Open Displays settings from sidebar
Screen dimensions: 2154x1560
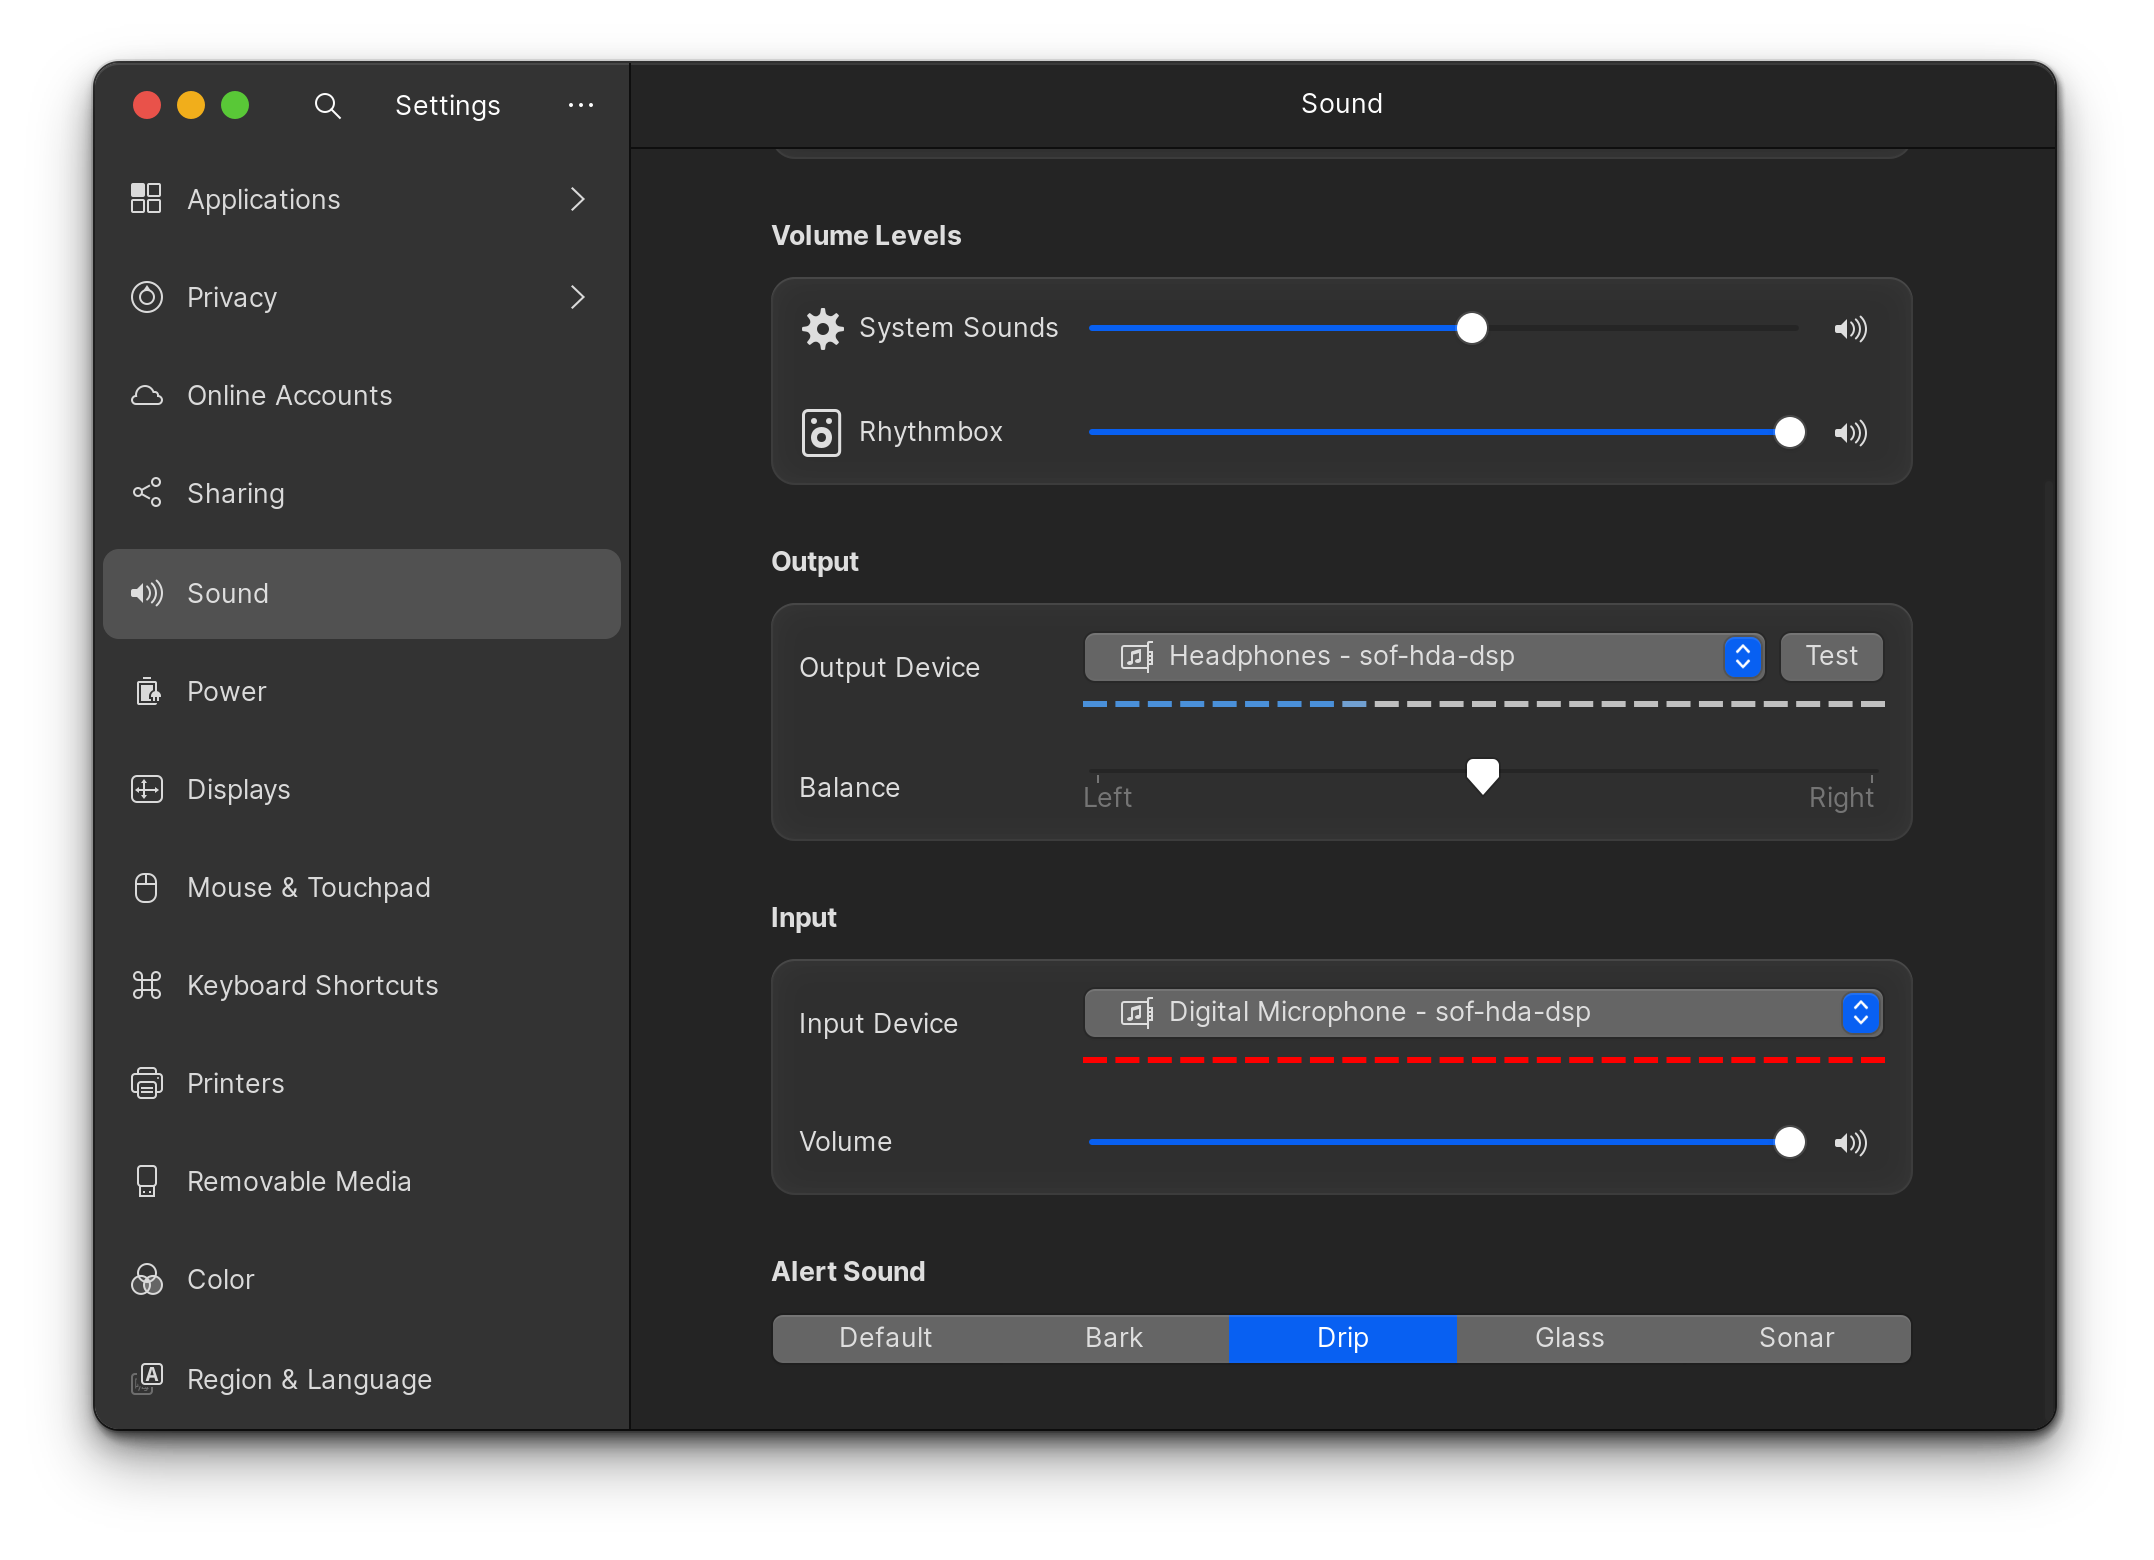pos(238,789)
